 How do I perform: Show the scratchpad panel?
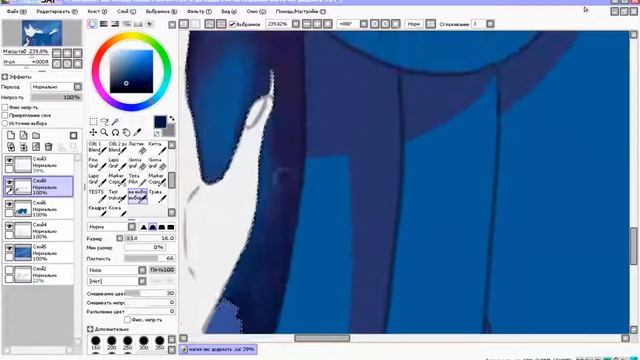(150, 24)
